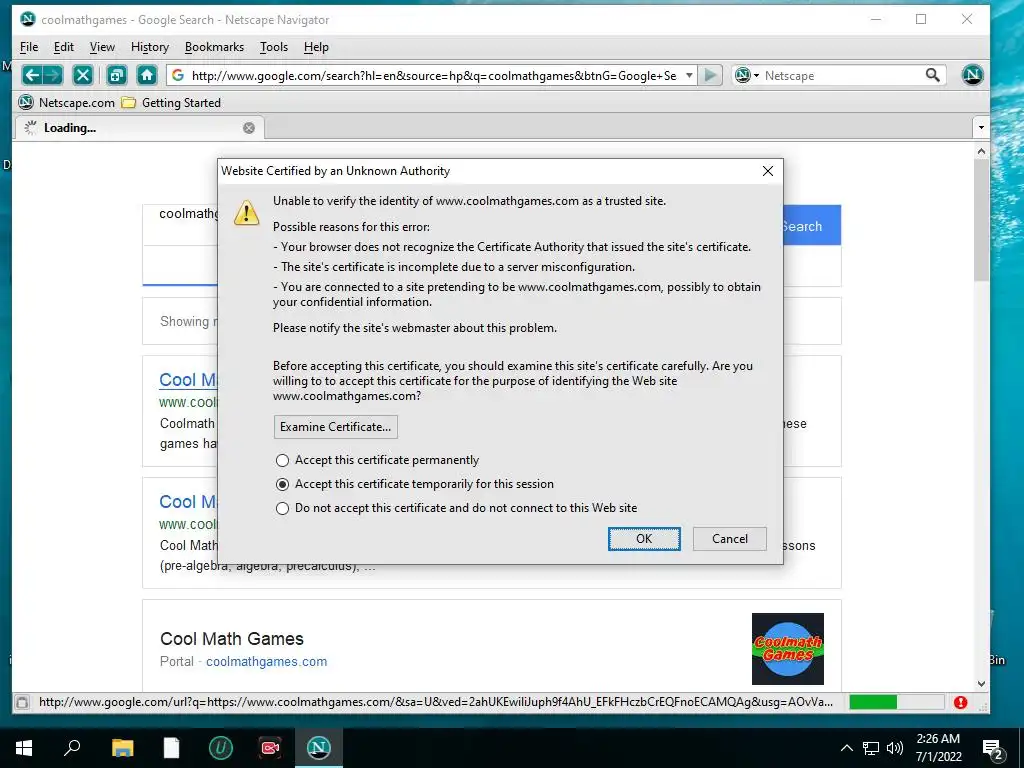Select the Loading... tab
The width and height of the screenshot is (1024, 768).
(x=139, y=128)
